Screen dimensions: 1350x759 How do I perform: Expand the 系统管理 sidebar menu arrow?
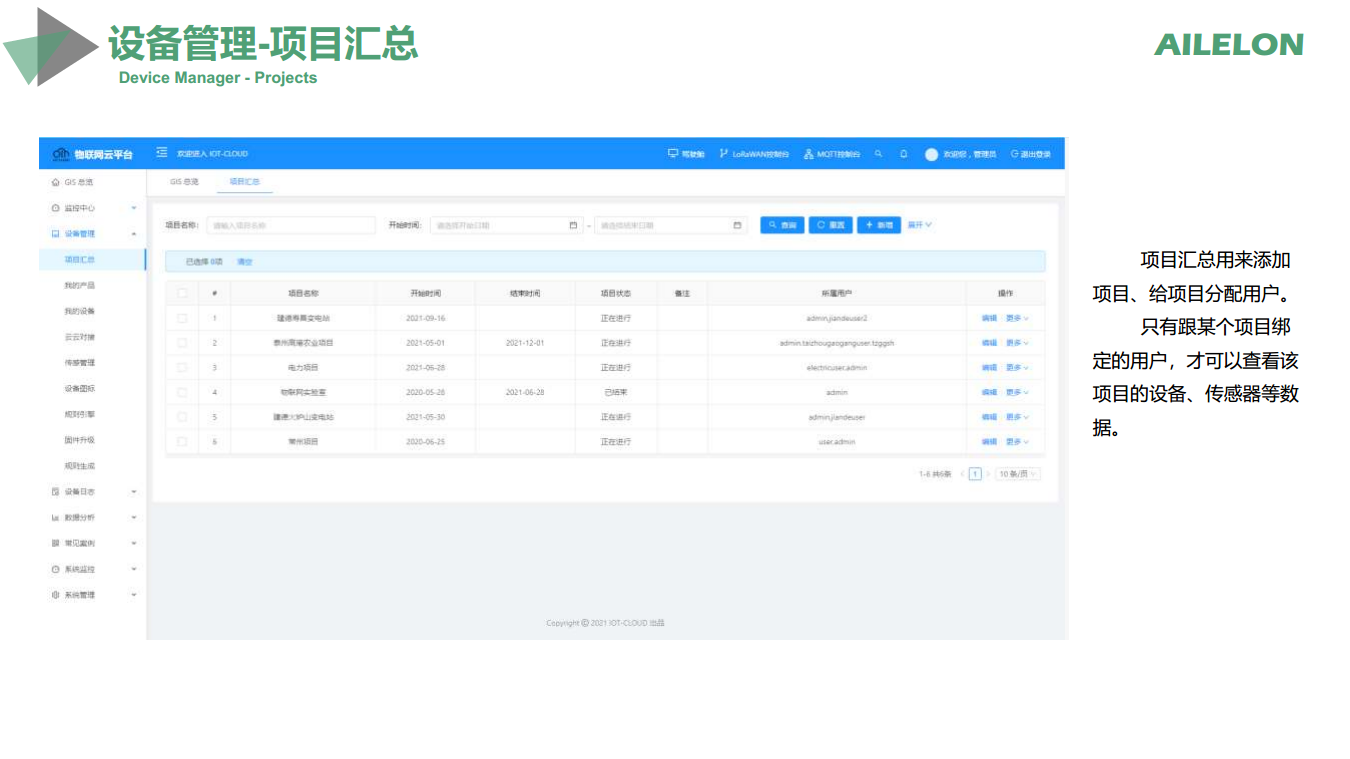tap(134, 595)
